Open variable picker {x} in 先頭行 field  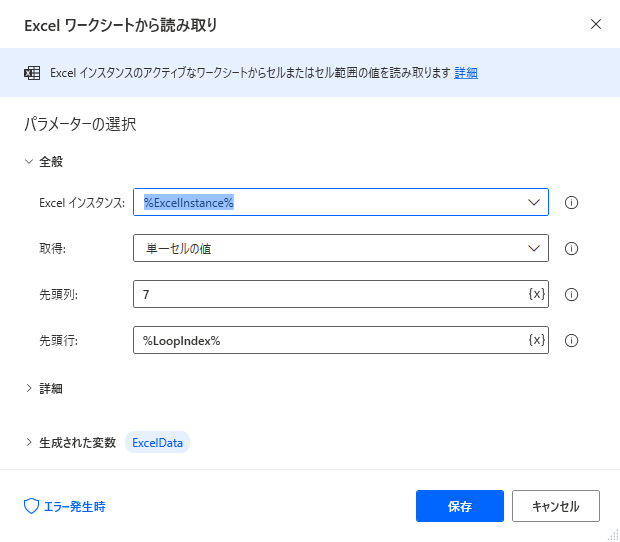(537, 340)
